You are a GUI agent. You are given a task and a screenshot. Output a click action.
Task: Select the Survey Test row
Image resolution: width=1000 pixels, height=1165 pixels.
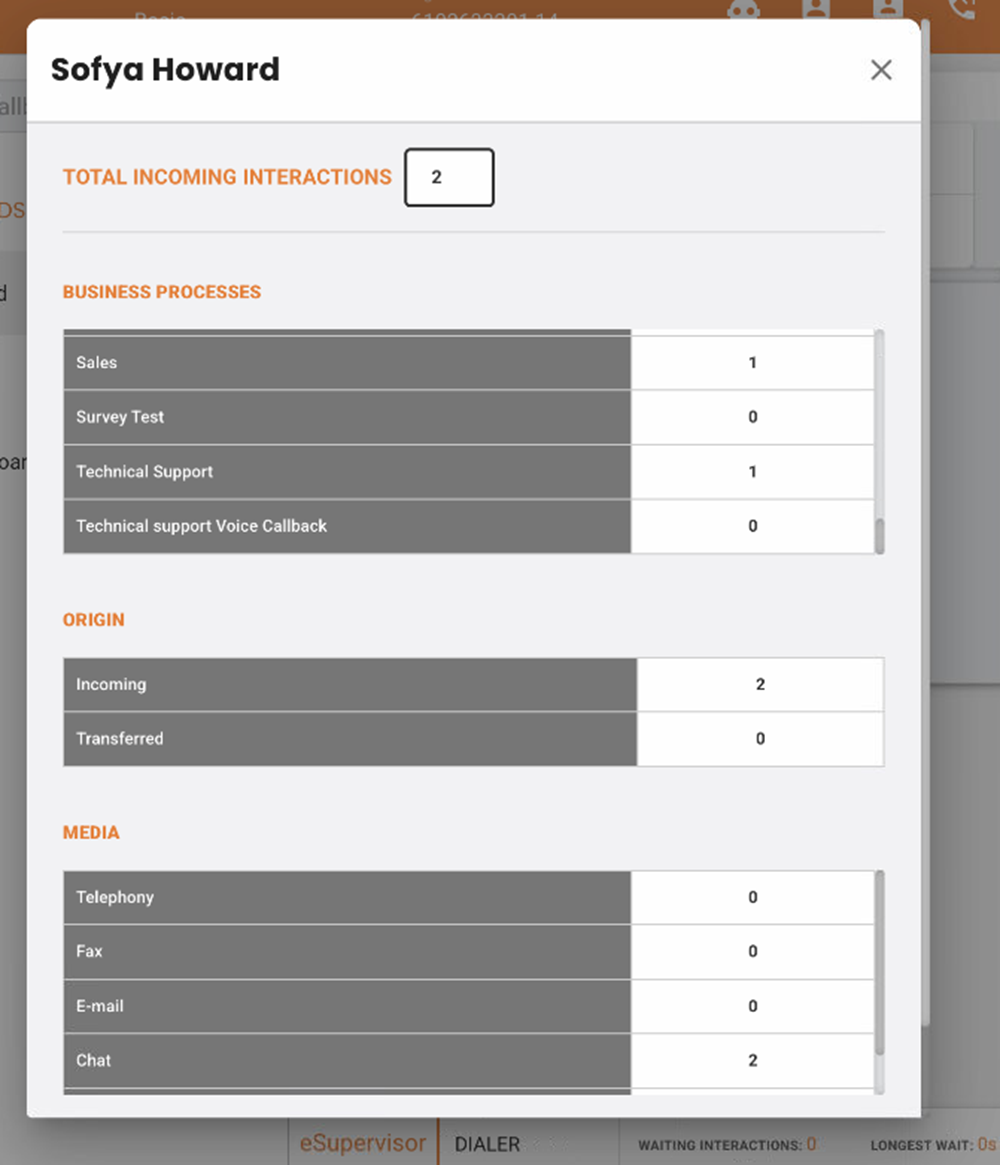coord(347,417)
